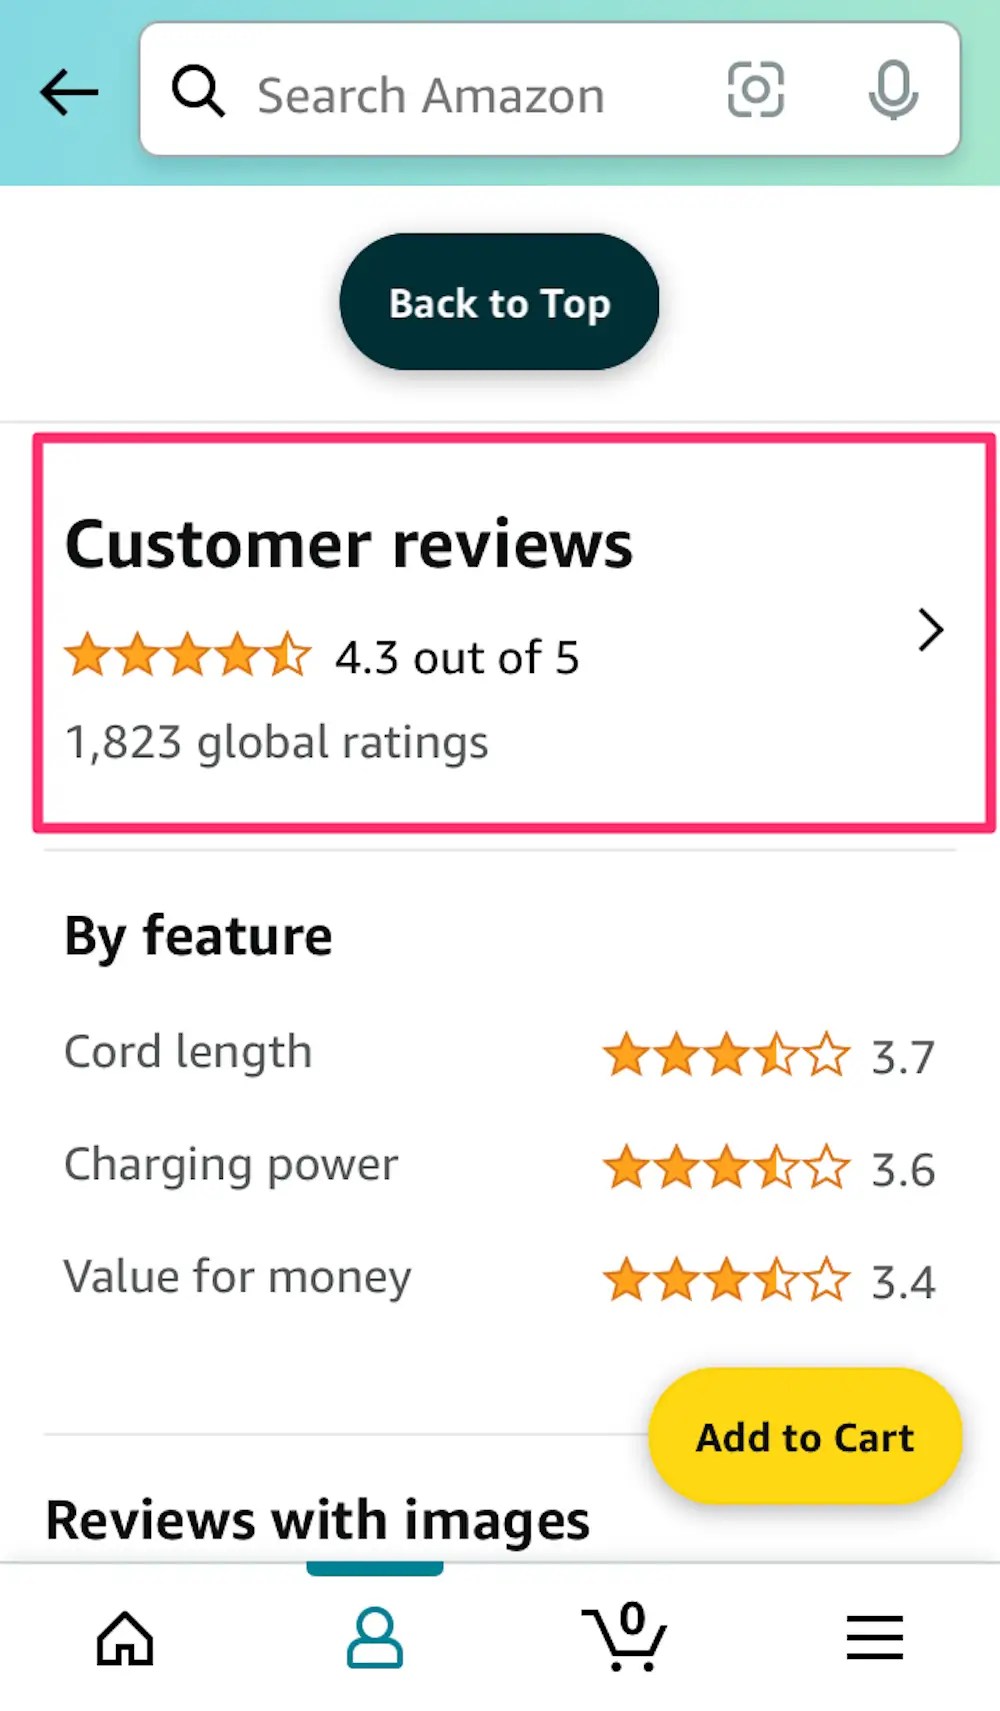Select the Value for money feature rating
The height and width of the screenshot is (1711, 1000).
[x=723, y=1279]
